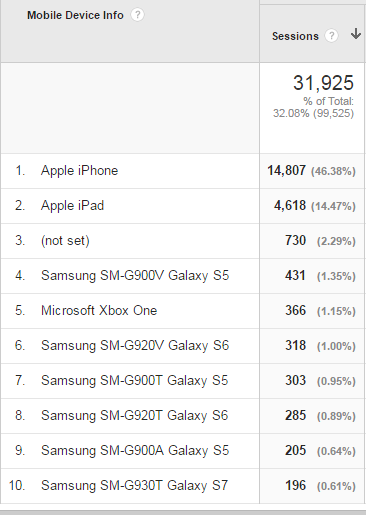The width and height of the screenshot is (366, 515).
Task: Open Samsung SM-G920V Galaxy S6 link
Action: pos(135,346)
